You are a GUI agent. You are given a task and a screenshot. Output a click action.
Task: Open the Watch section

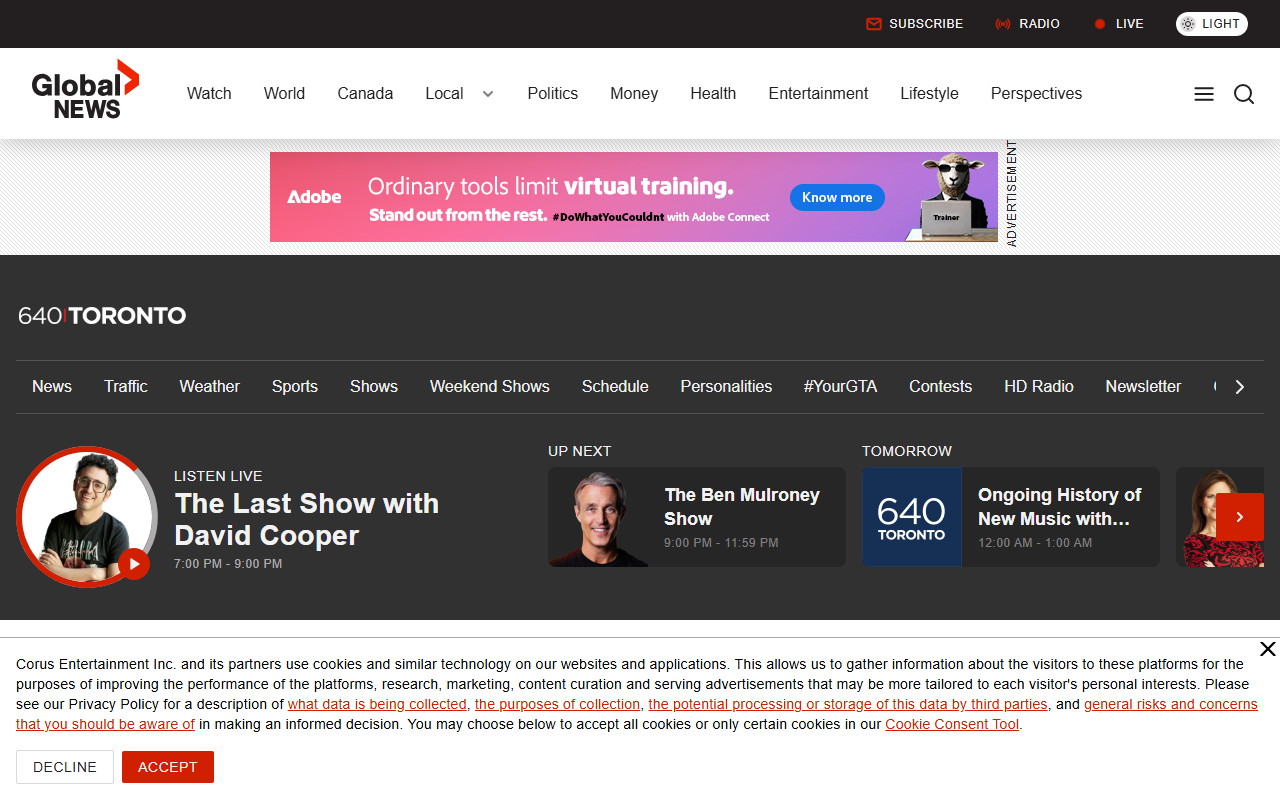pyautogui.click(x=209, y=93)
